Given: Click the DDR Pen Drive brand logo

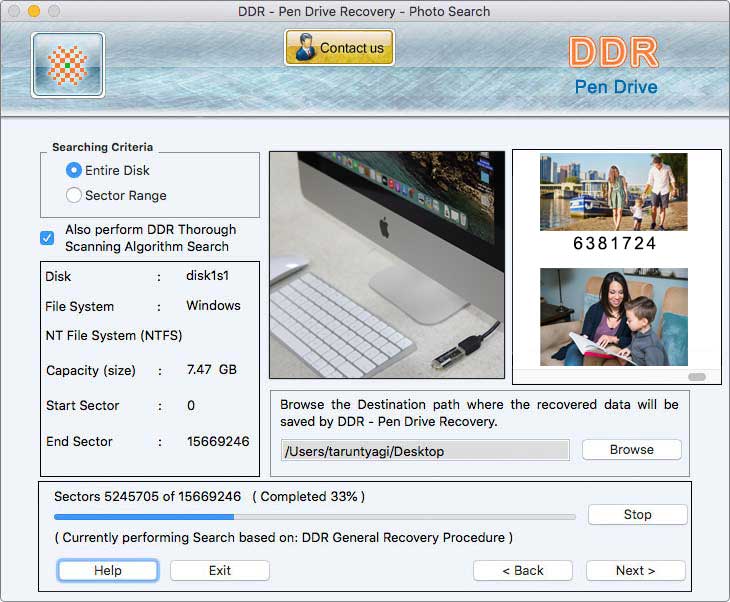Looking at the screenshot, I should pos(615,67).
